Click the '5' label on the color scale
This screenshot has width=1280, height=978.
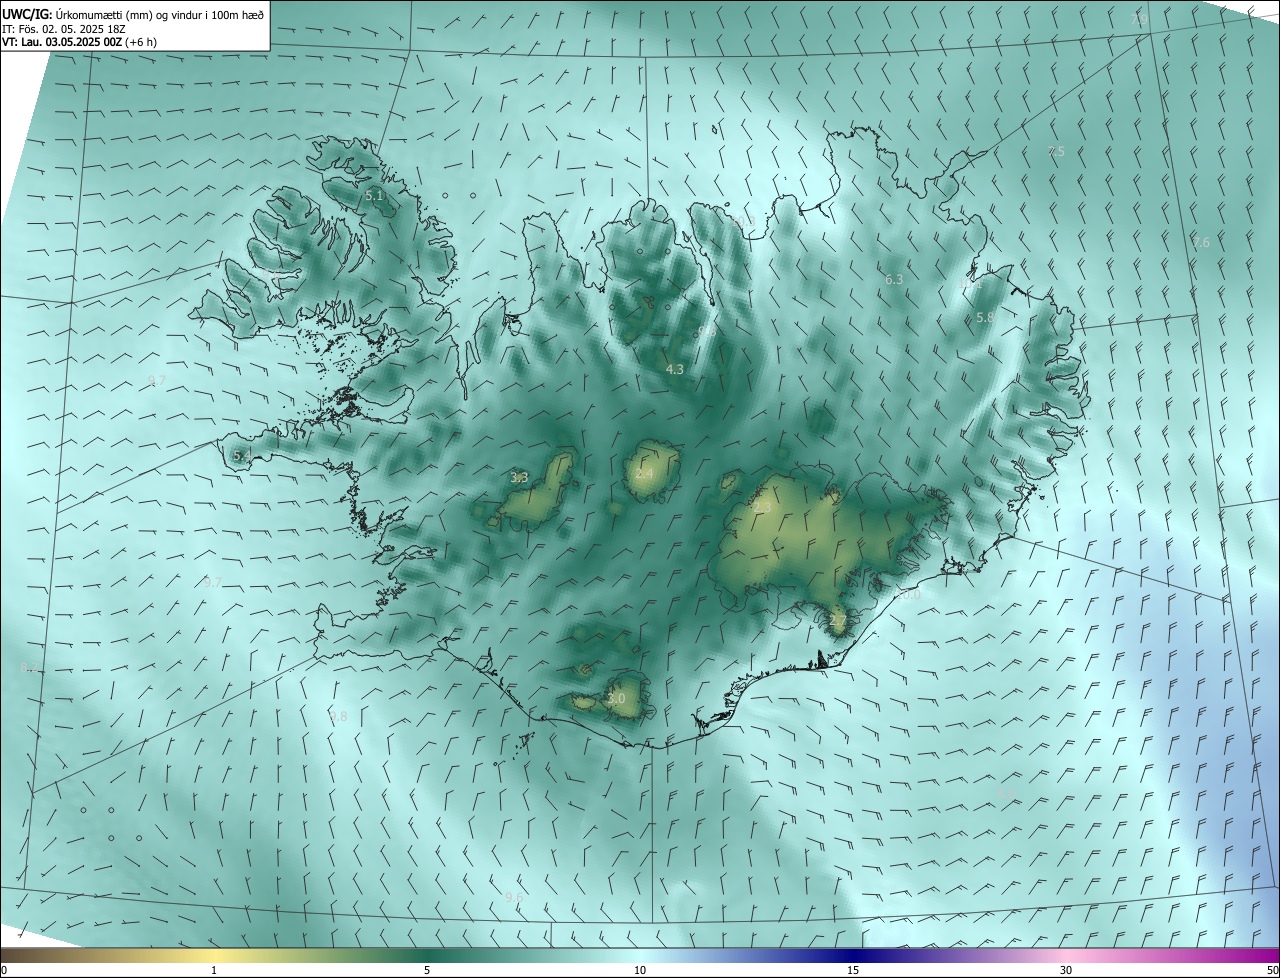(x=427, y=971)
